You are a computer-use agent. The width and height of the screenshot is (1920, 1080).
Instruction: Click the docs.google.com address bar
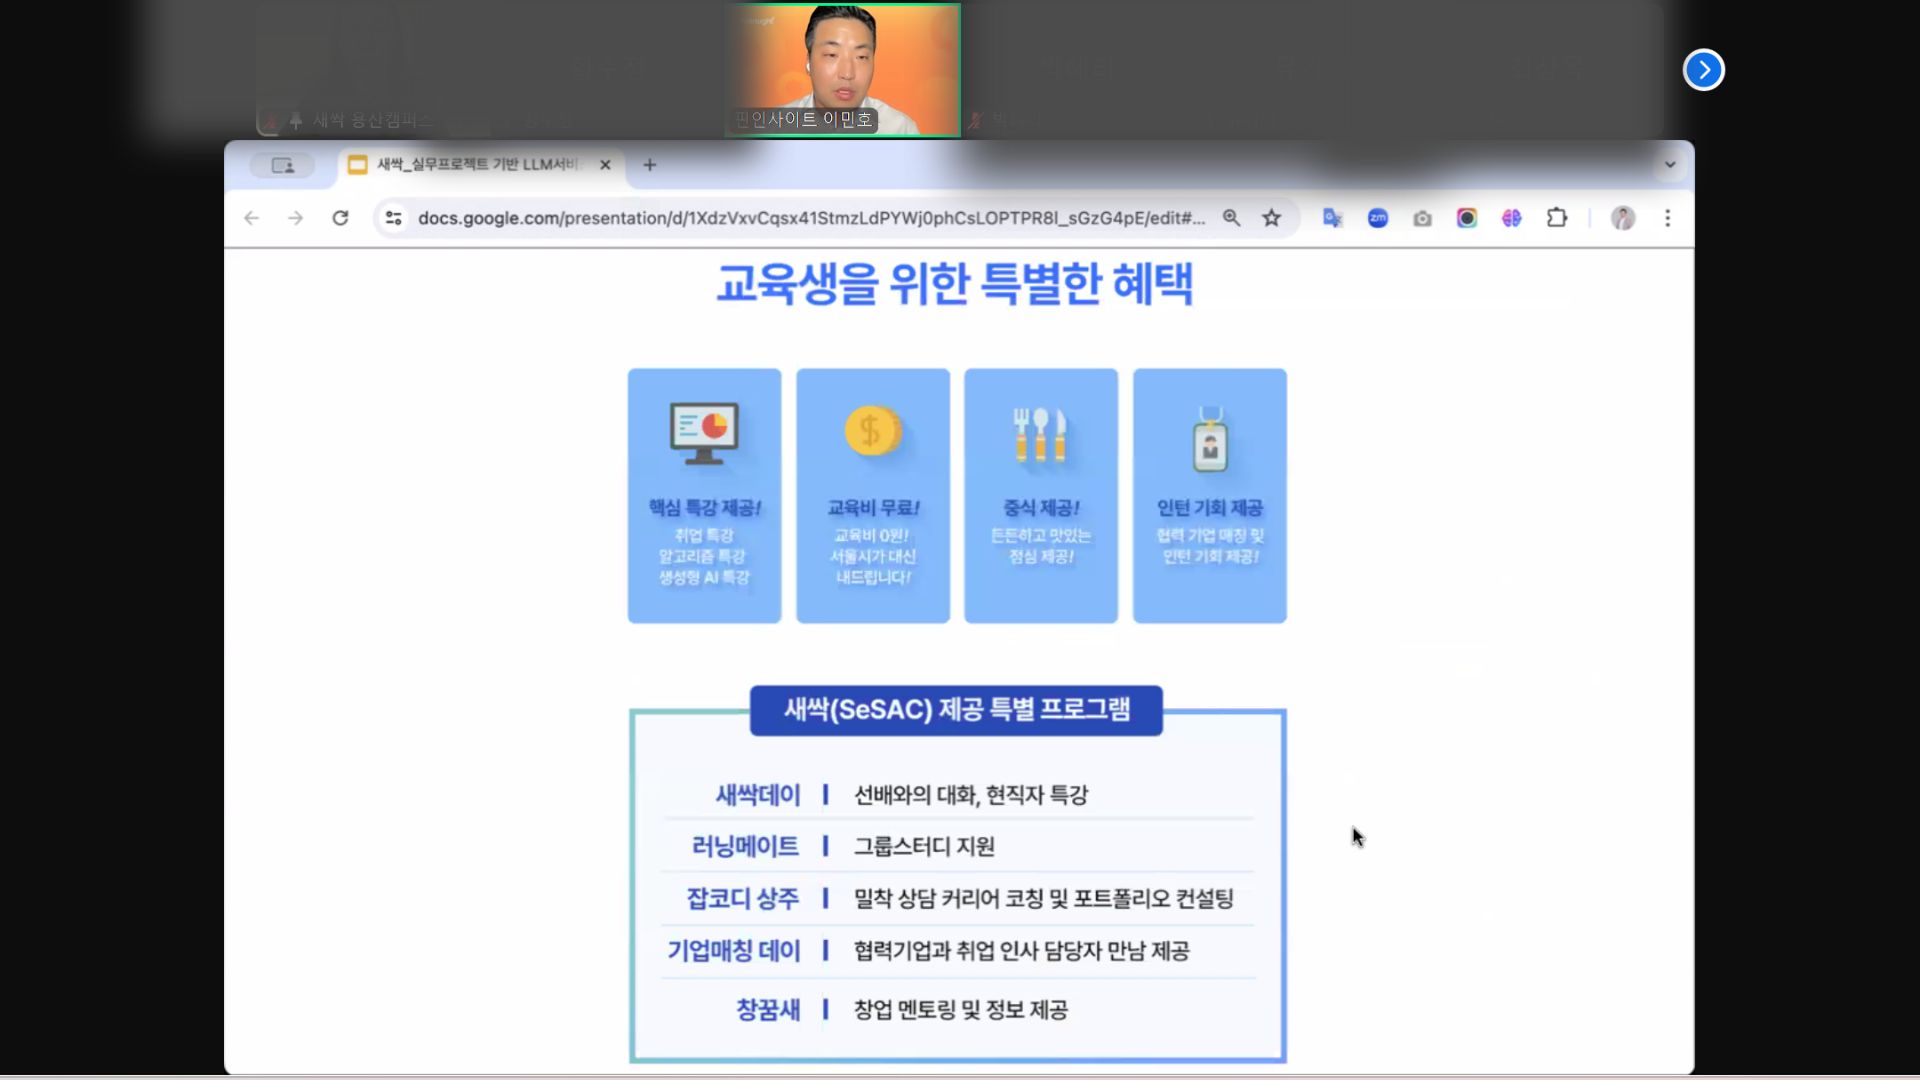[x=810, y=218]
